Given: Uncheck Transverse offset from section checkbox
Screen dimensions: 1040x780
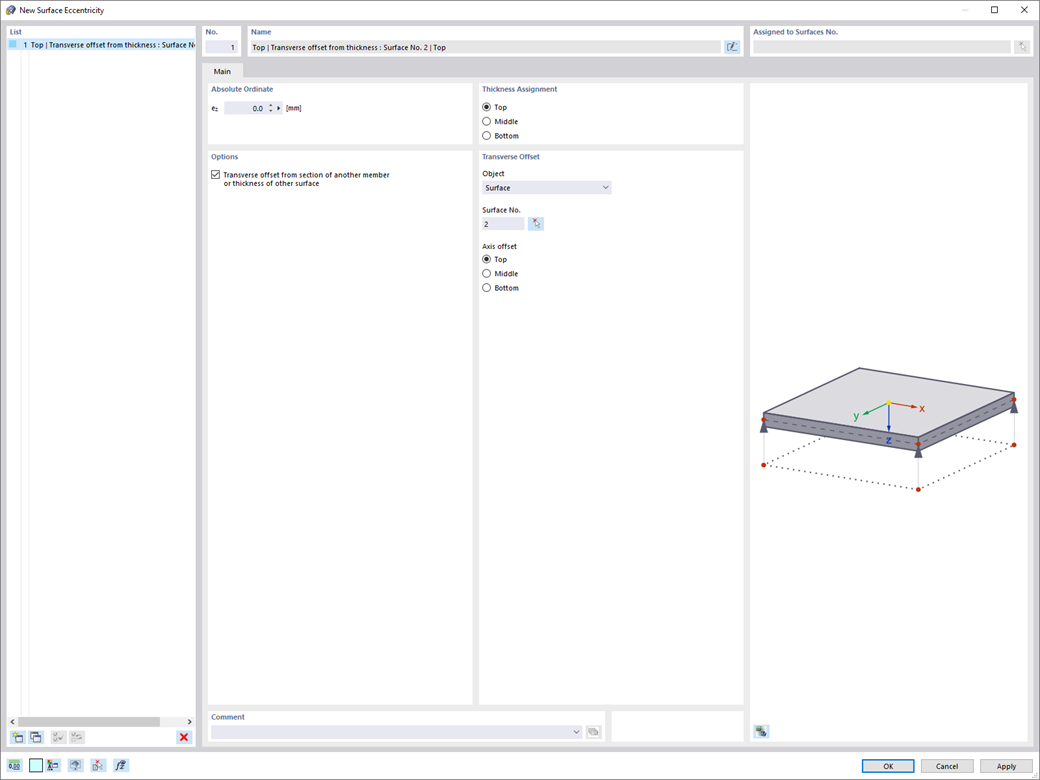Looking at the screenshot, I should coord(216,175).
